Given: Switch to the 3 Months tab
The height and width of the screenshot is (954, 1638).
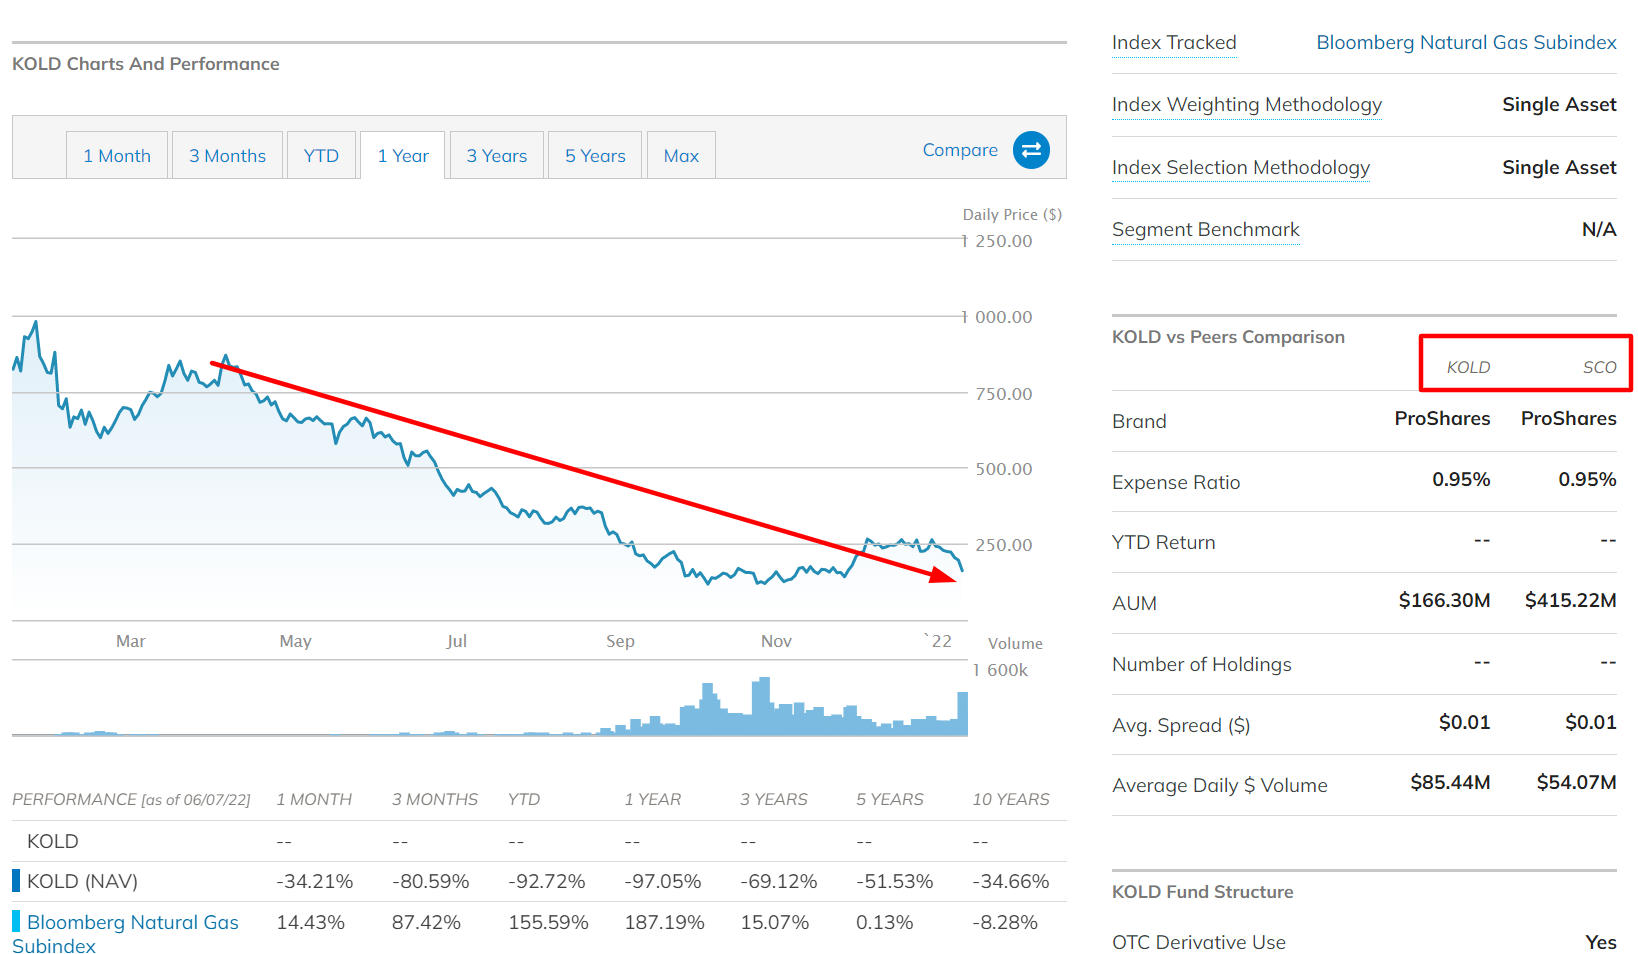Looking at the screenshot, I should [228, 155].
